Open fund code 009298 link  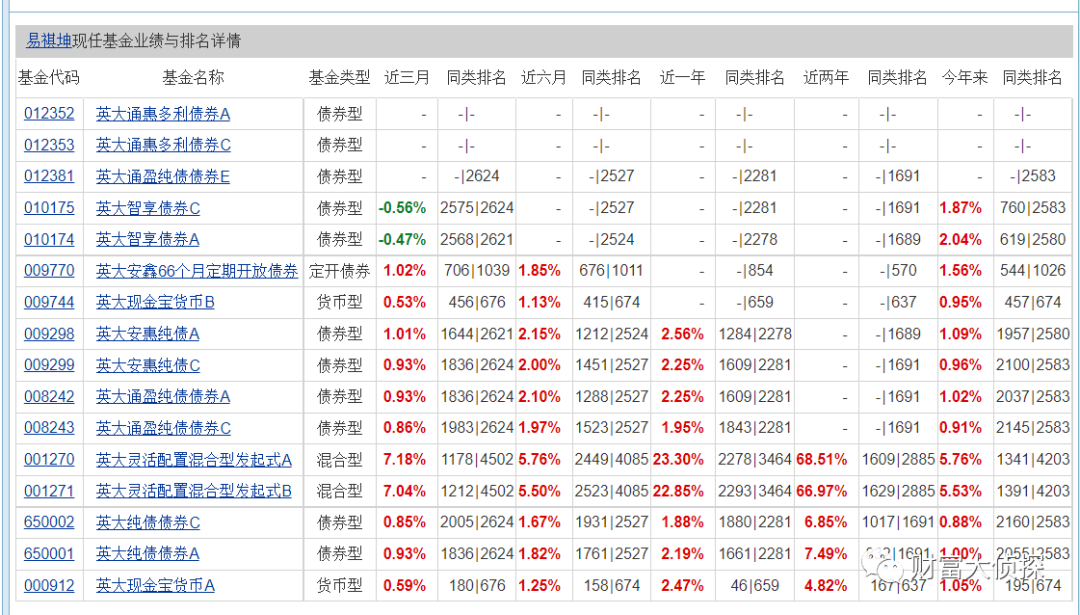49,334
